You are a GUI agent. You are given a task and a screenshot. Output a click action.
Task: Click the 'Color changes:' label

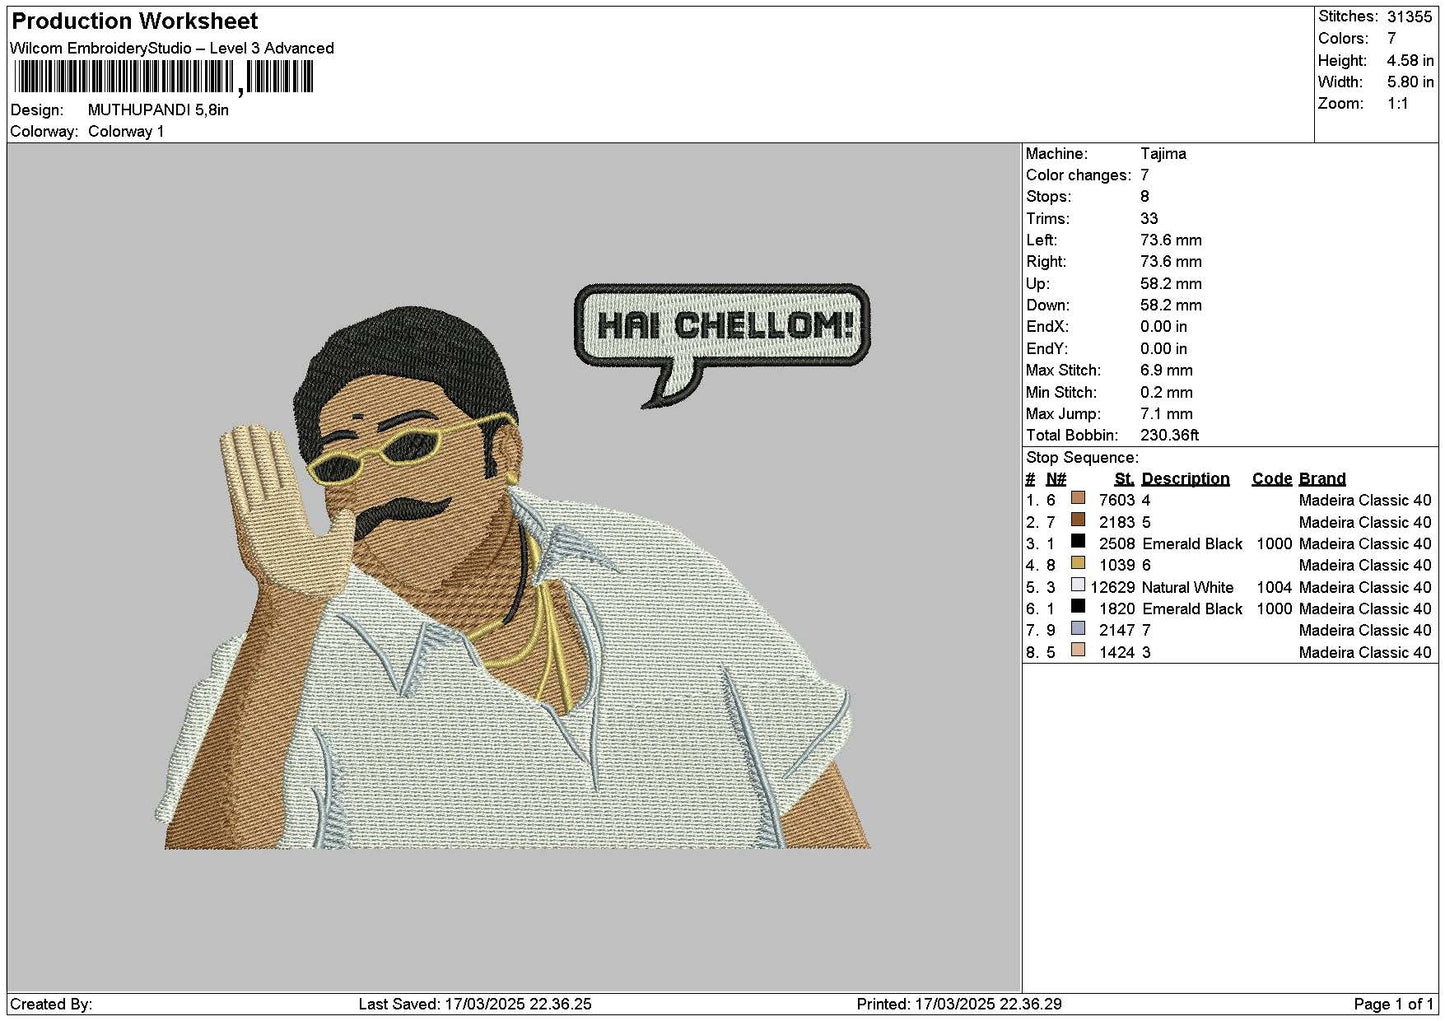[1079, 175]
